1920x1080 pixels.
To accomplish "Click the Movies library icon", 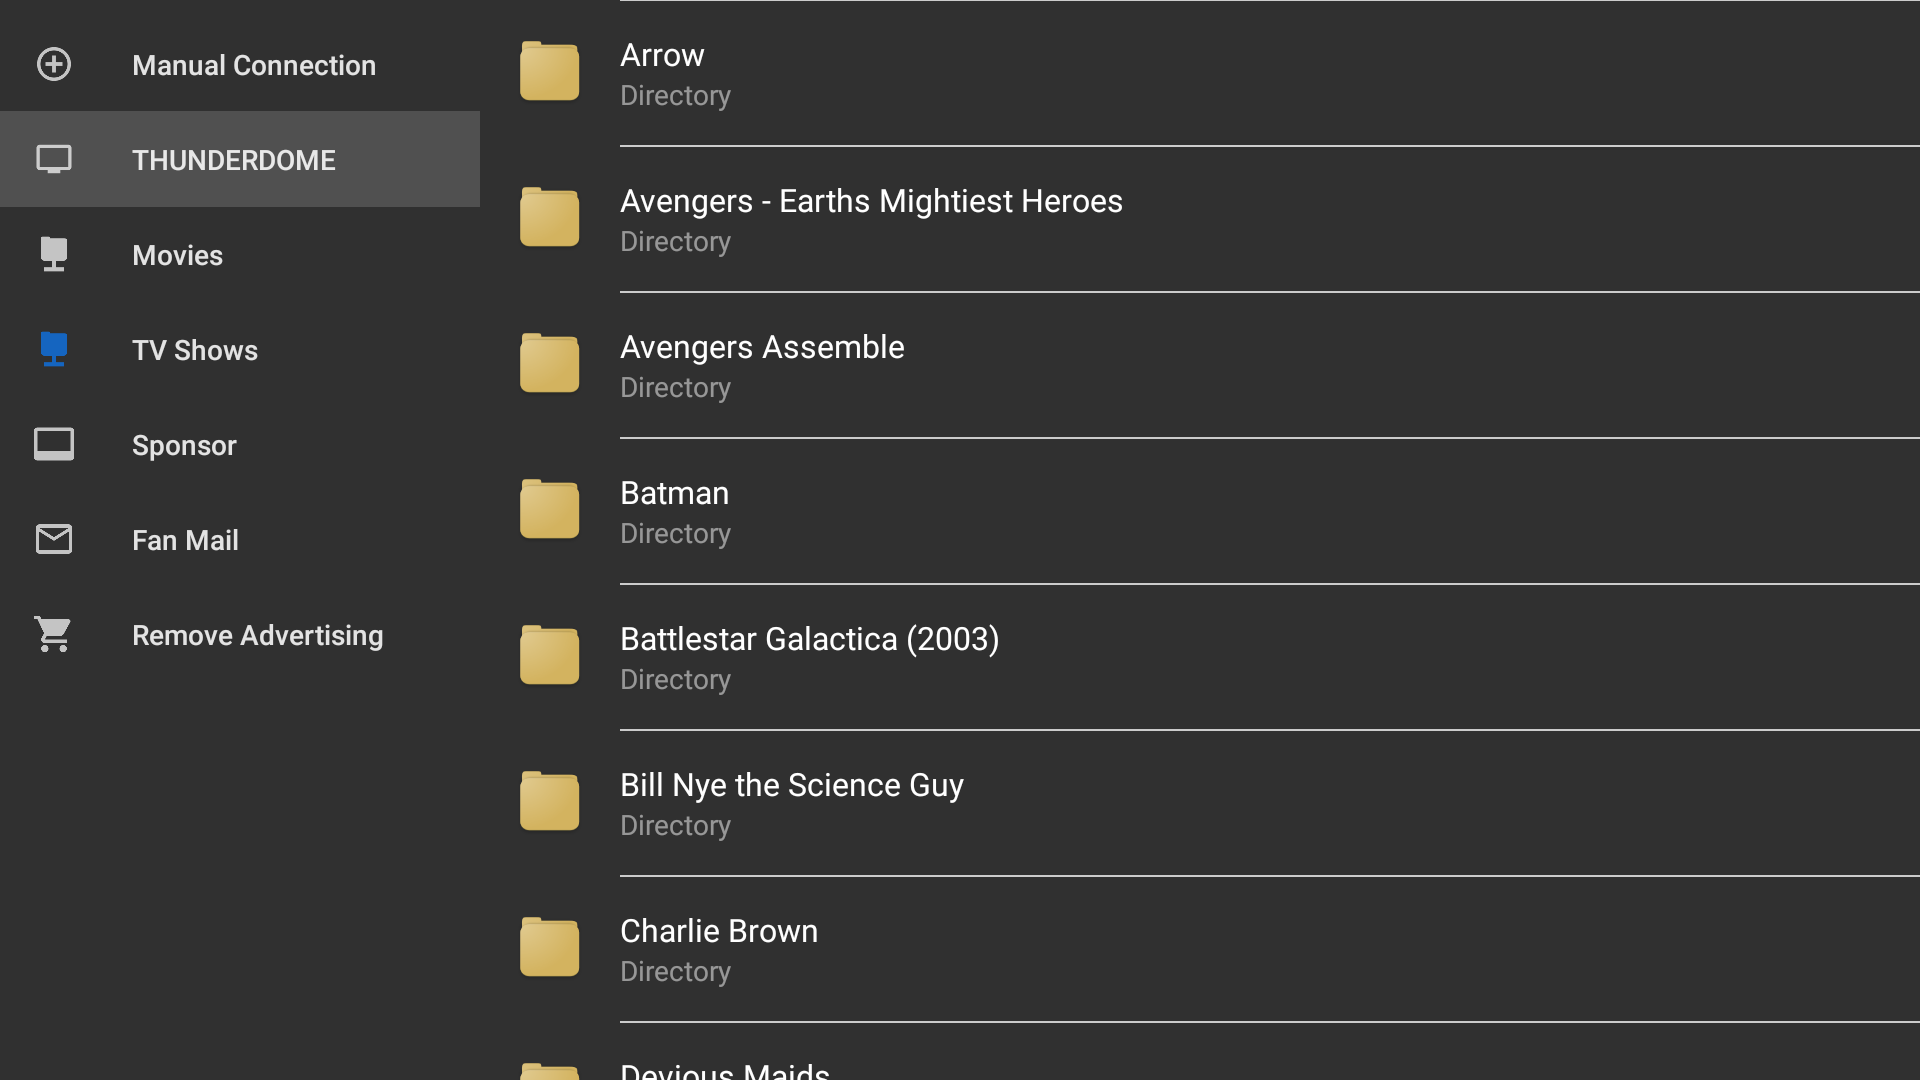I will 53,254.
